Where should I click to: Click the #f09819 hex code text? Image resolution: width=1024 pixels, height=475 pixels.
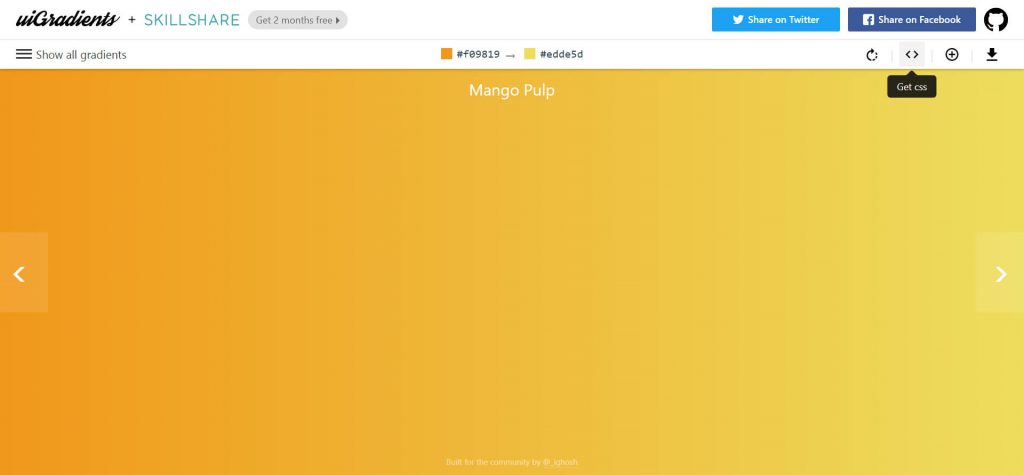[x=478, y=55]
